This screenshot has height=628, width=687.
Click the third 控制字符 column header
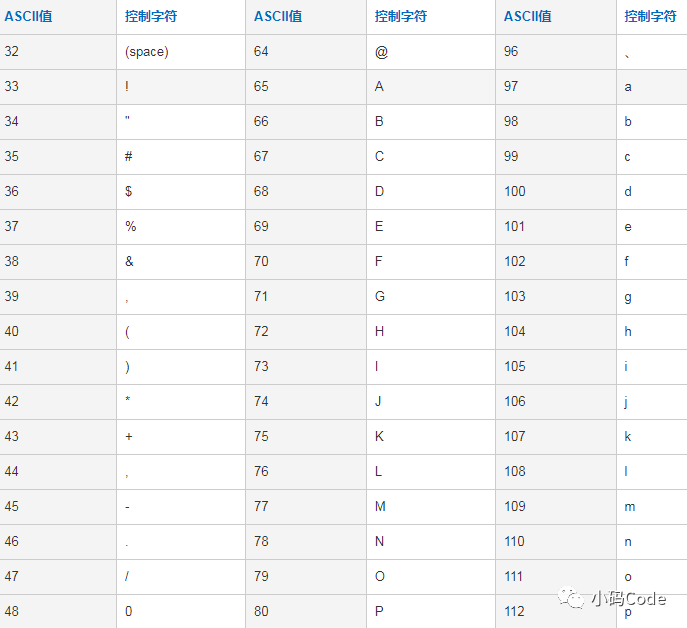point(651,16)
